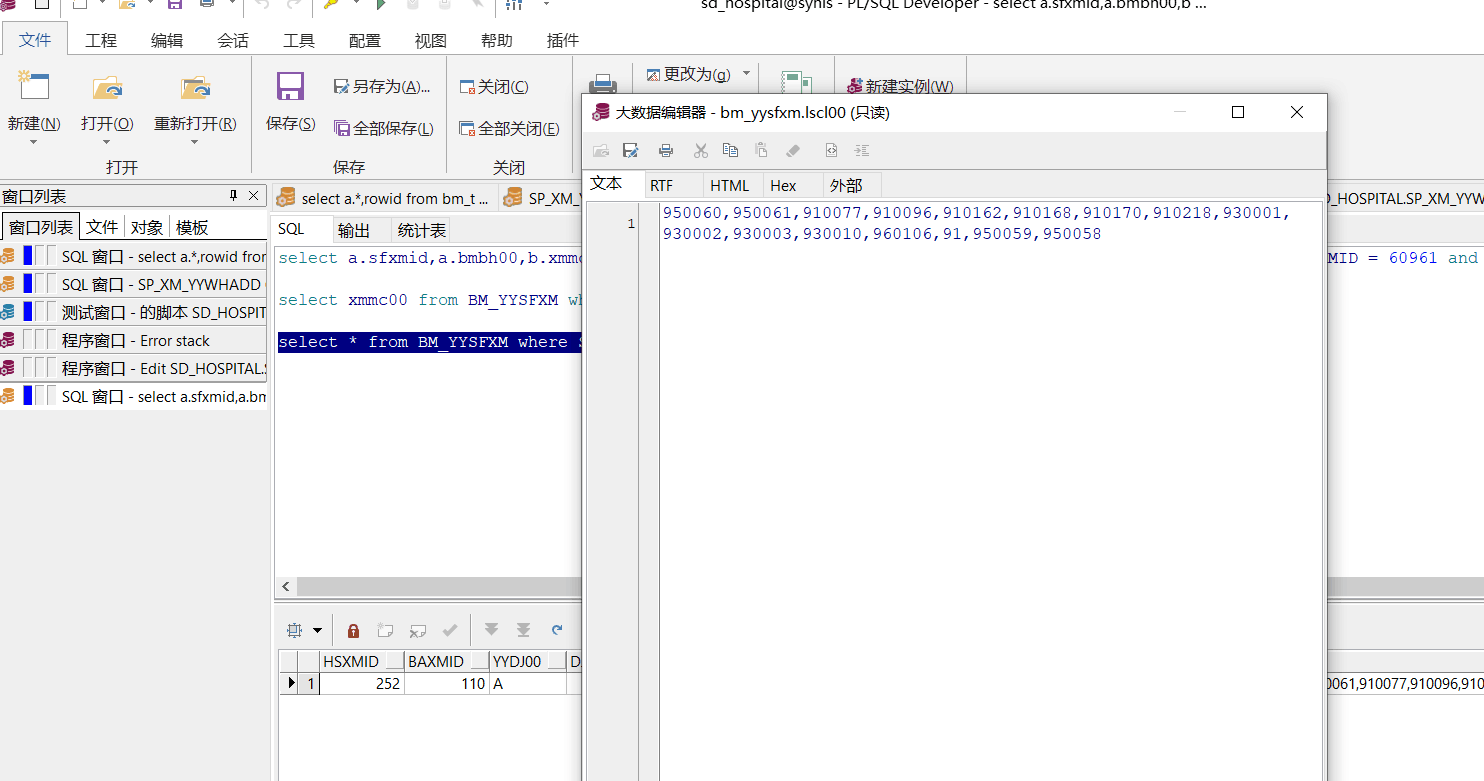Viewport: 1484px width, 781px height.
Task: Open the 工具 ribbon tab
Action: pos(299,40)
